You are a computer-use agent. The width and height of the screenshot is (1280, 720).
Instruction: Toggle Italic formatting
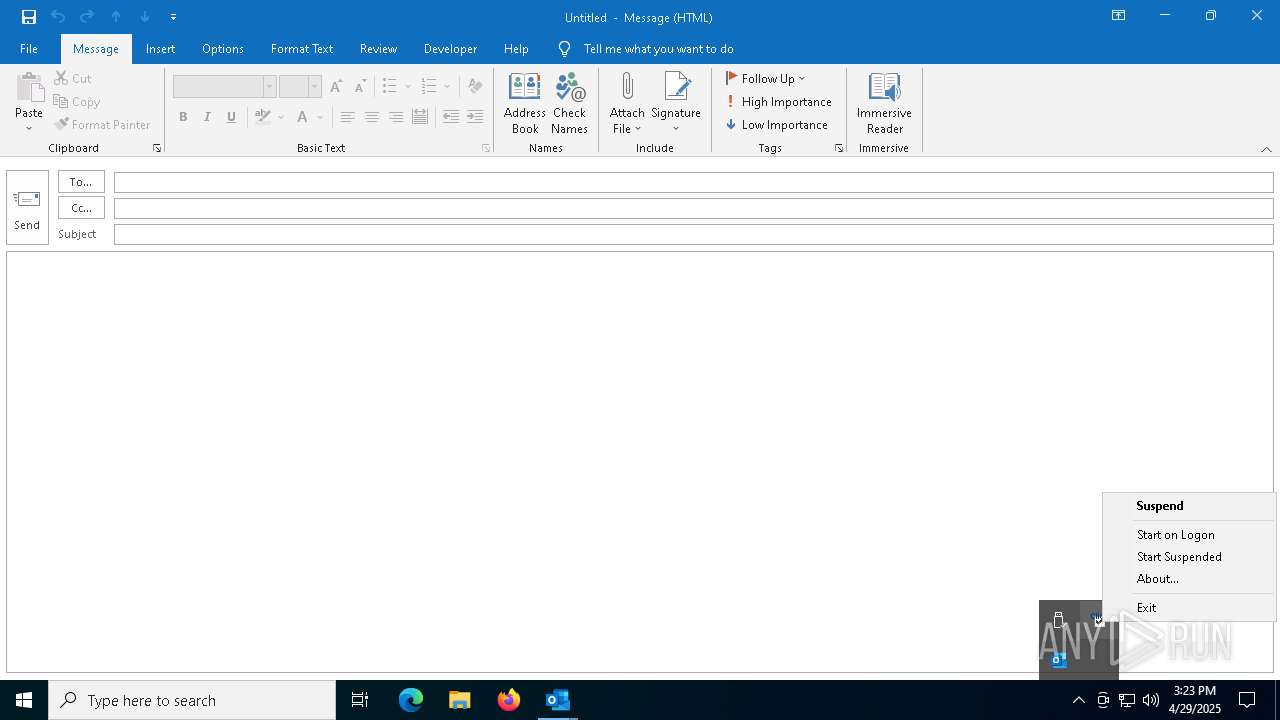[207, 117]
